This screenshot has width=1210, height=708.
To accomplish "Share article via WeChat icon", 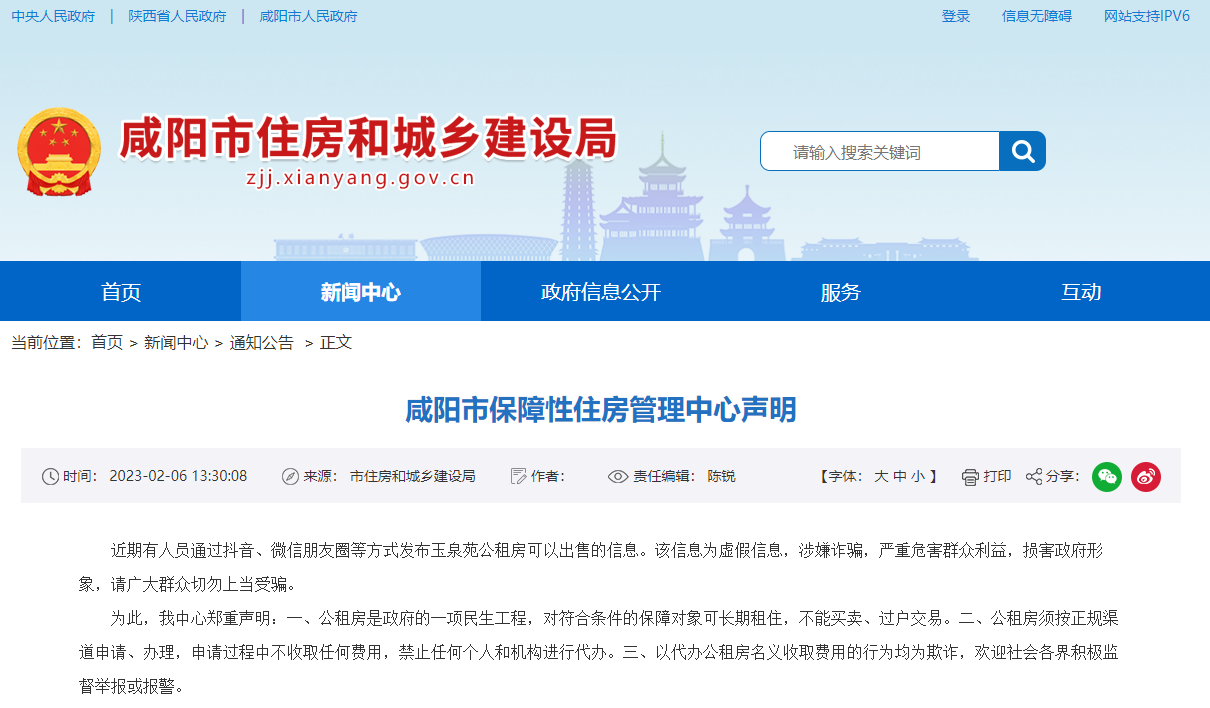I will pyautogui.click(x=1107, y=477).
